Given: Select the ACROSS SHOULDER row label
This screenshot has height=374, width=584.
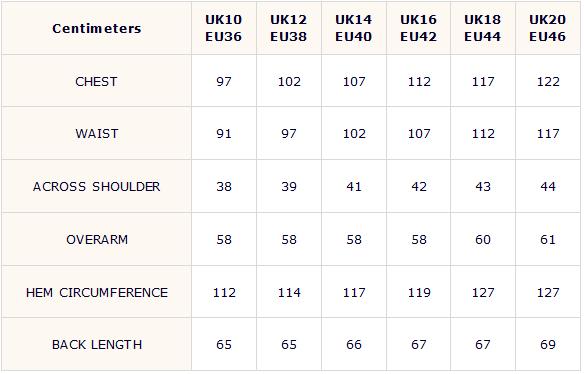Looking at the screenshot, I should pos(96,186).
